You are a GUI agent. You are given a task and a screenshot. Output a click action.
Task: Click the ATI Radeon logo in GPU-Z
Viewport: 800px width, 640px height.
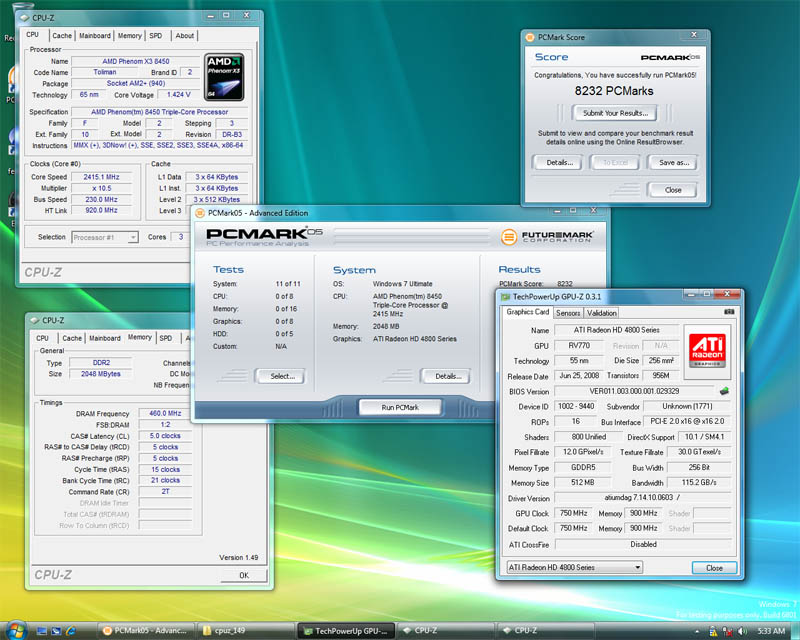(707, 350)
